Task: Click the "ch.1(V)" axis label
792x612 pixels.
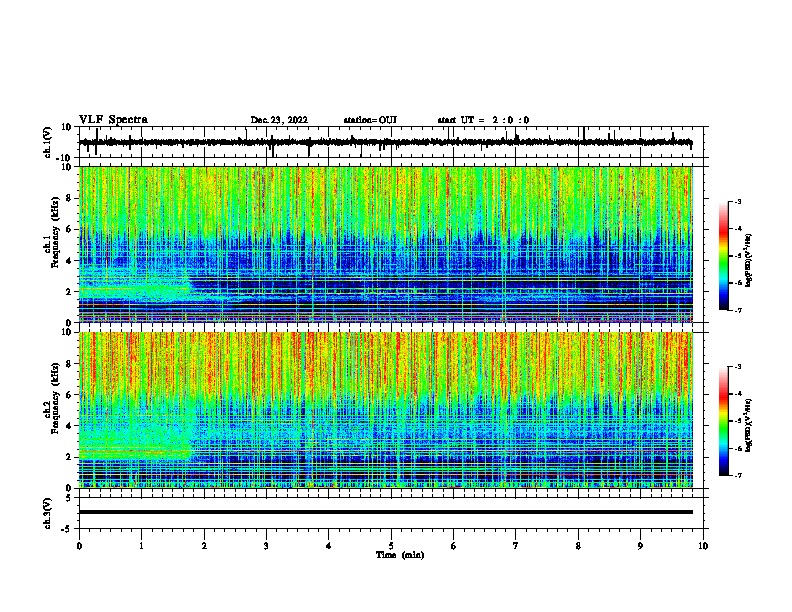Action: [48, 142]
